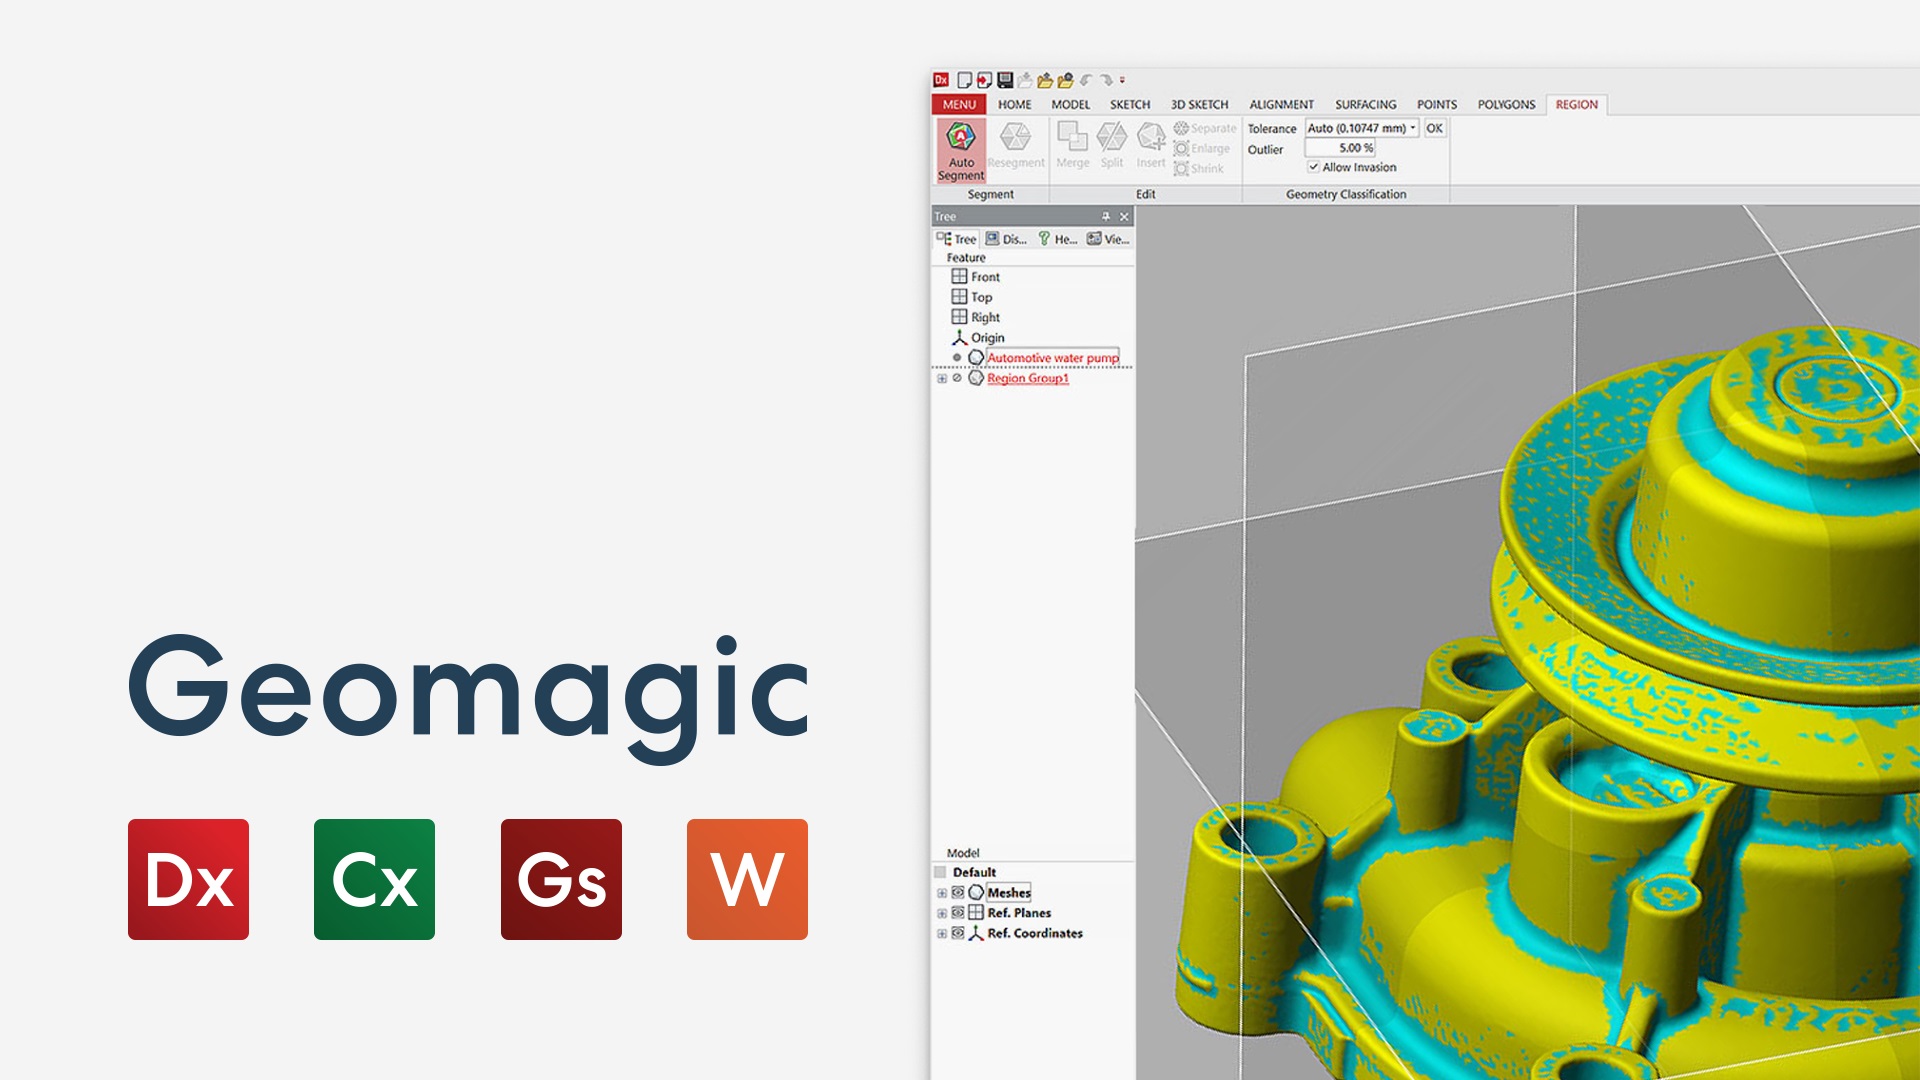Image resolution: width=1920 pixels, height=1080 pixels.
Task: Open the MENU button in the ribbon
Action: 959,104
